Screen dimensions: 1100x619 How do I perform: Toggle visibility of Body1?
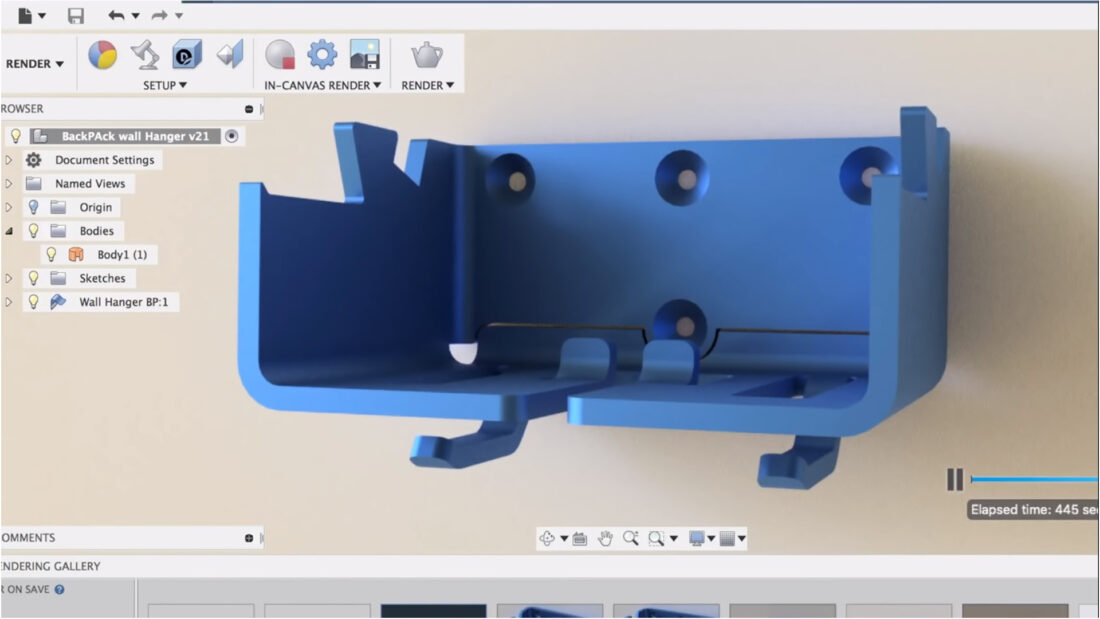point(51,254)
